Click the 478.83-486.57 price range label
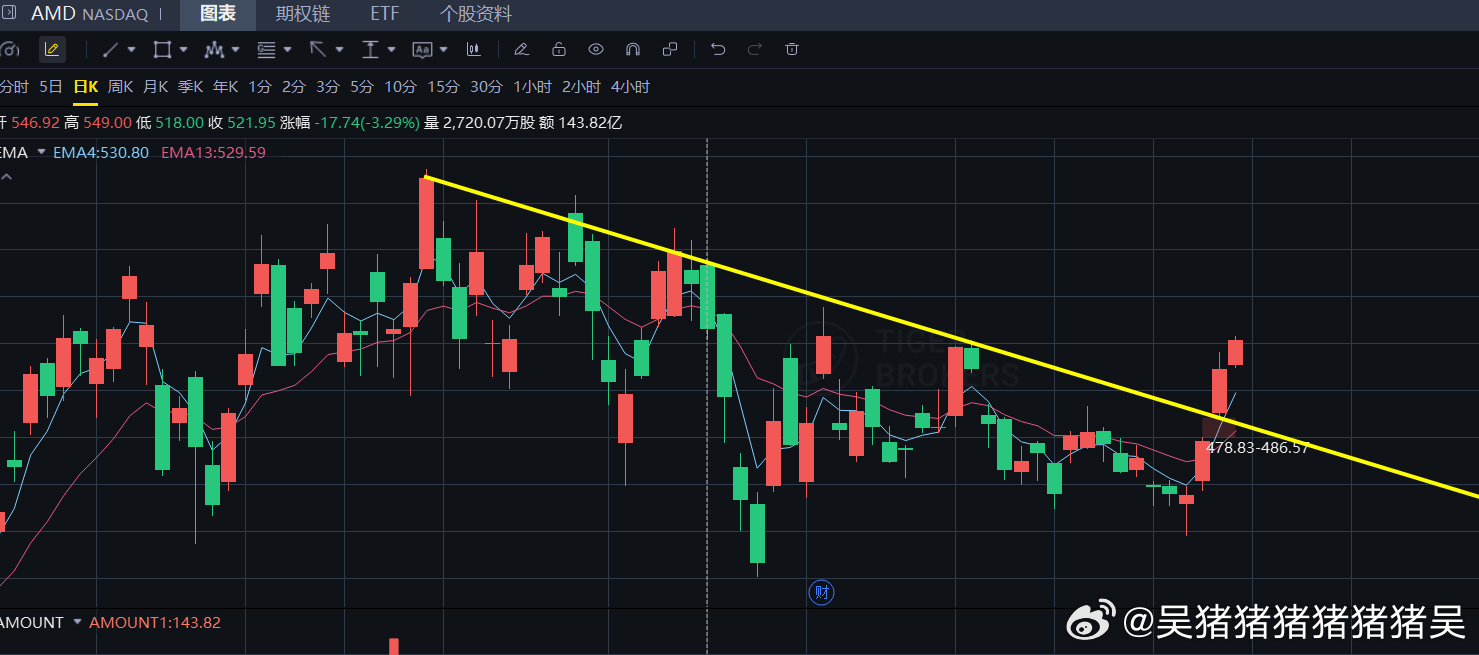The height and width of the screenshot is (655, 1479). coord(1258,448)
